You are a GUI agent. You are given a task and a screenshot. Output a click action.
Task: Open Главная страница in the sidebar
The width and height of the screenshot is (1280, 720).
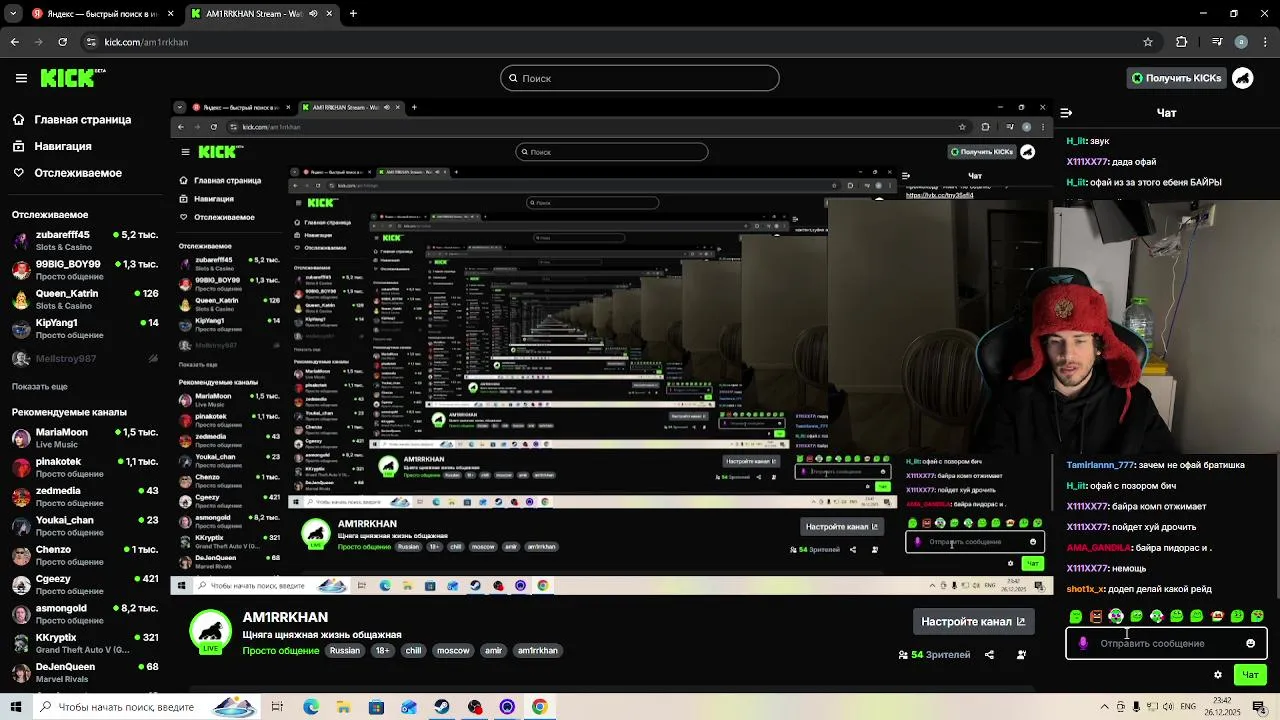71,120
